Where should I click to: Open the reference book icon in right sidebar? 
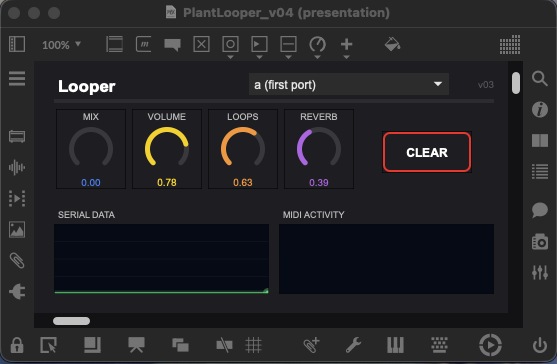[540, 141]
